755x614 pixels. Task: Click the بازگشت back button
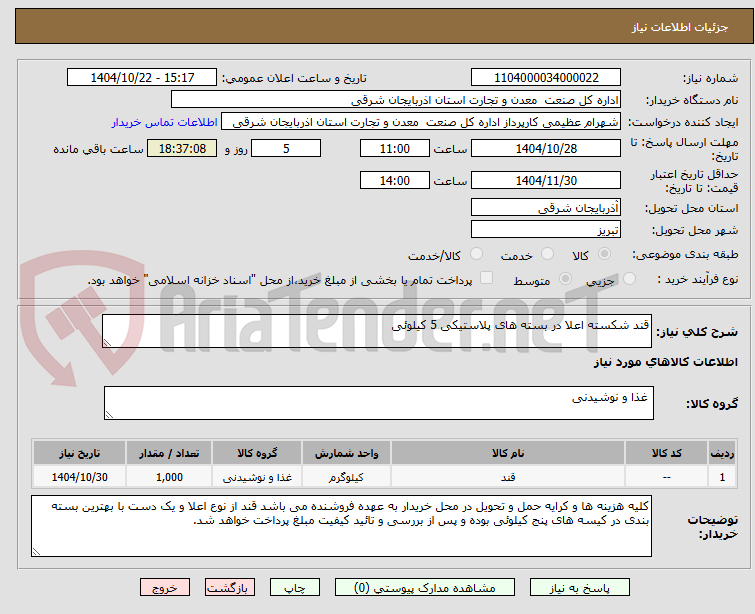[x=230, y=588]
